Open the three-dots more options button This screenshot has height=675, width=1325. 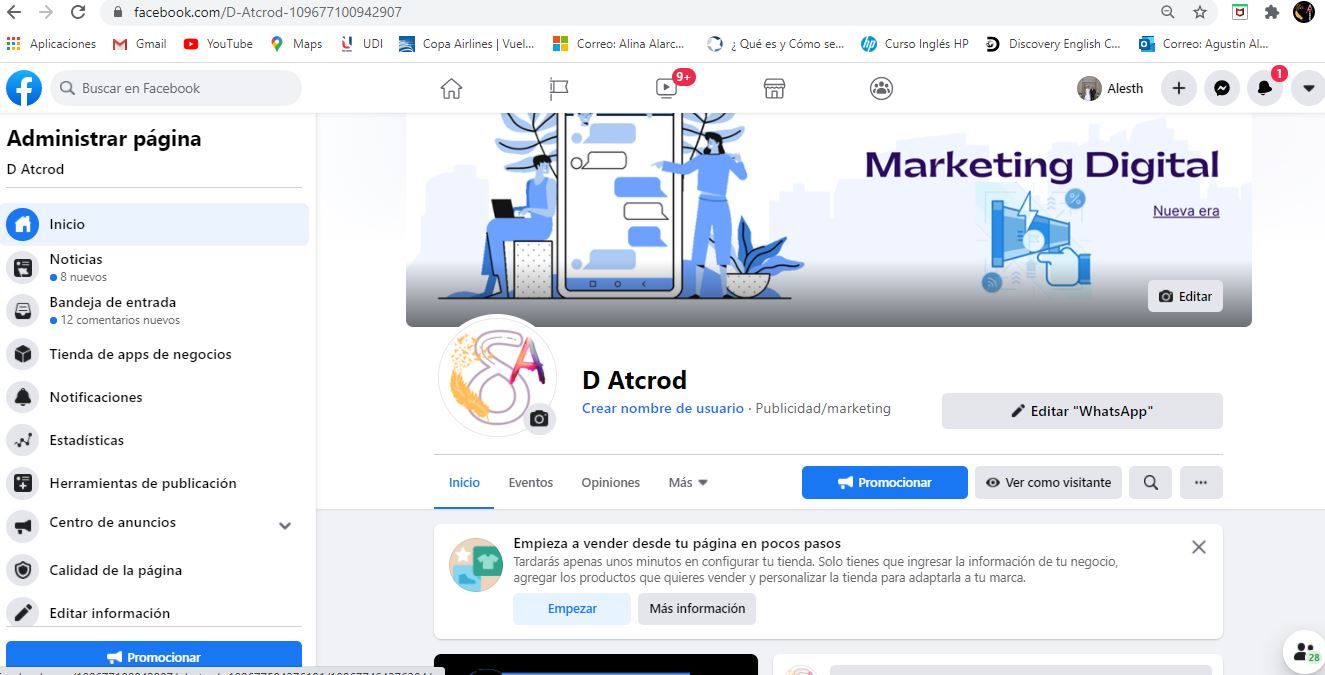(x=1201, y=482)
